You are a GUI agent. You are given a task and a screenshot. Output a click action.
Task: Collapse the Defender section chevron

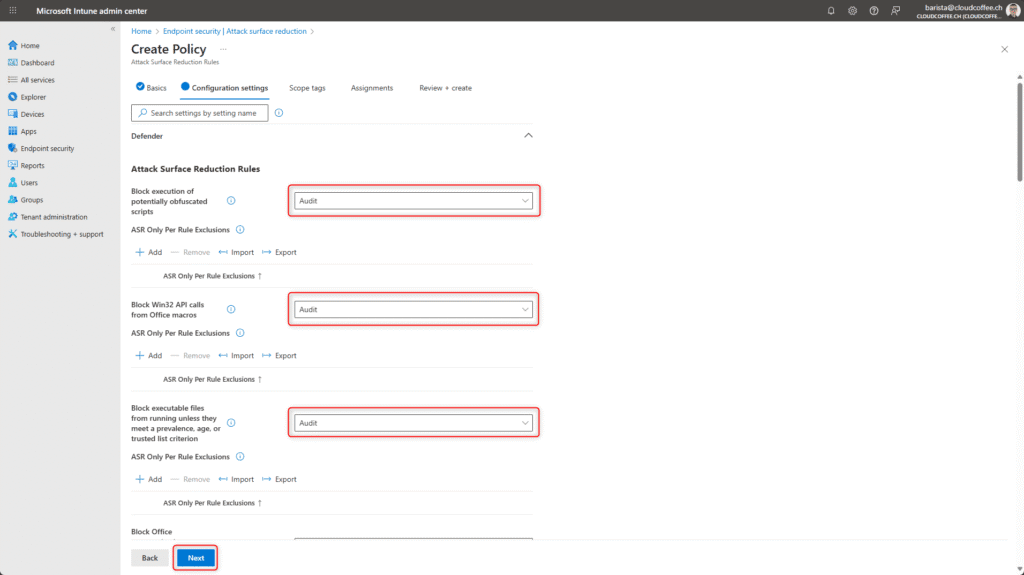tap(528, 135)
